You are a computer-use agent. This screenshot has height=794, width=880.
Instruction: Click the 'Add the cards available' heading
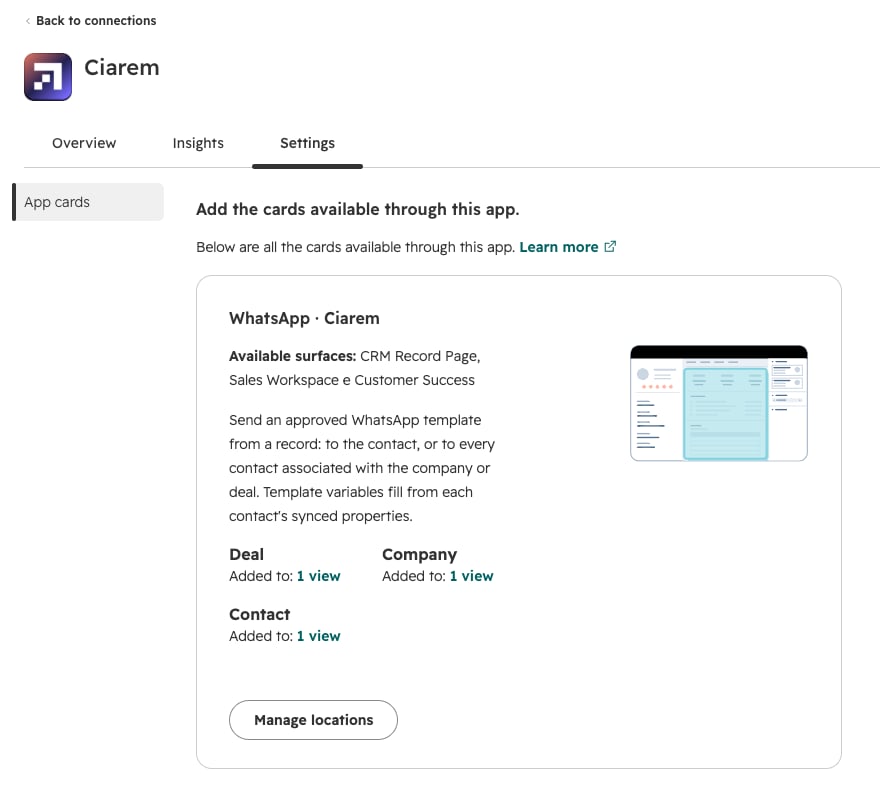pyautogui.click(x=358, y=209)
